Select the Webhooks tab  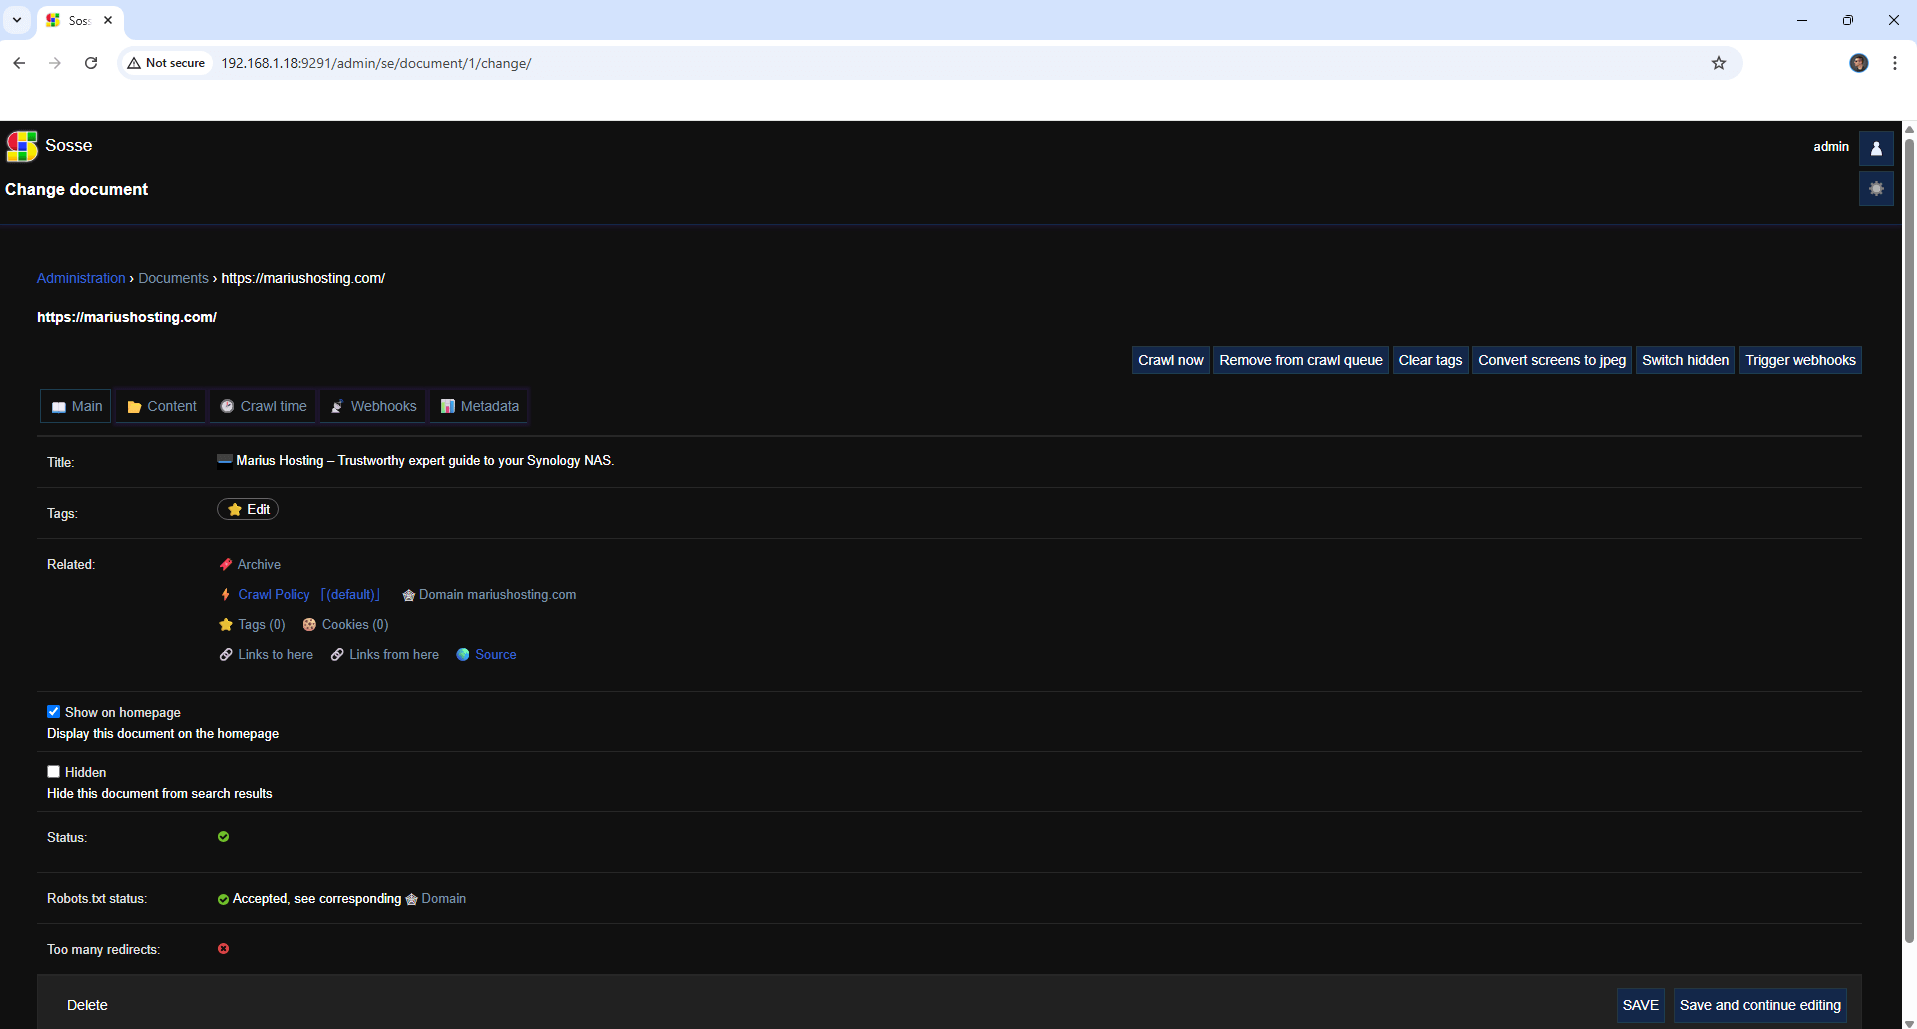373,406
